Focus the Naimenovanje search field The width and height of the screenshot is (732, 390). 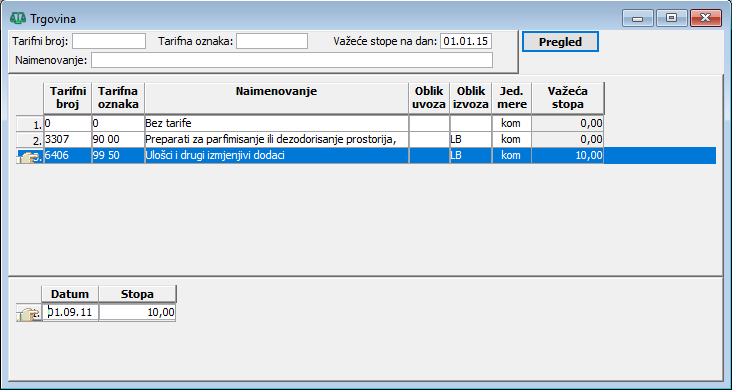pyautogui.click(x=292, y=60)
